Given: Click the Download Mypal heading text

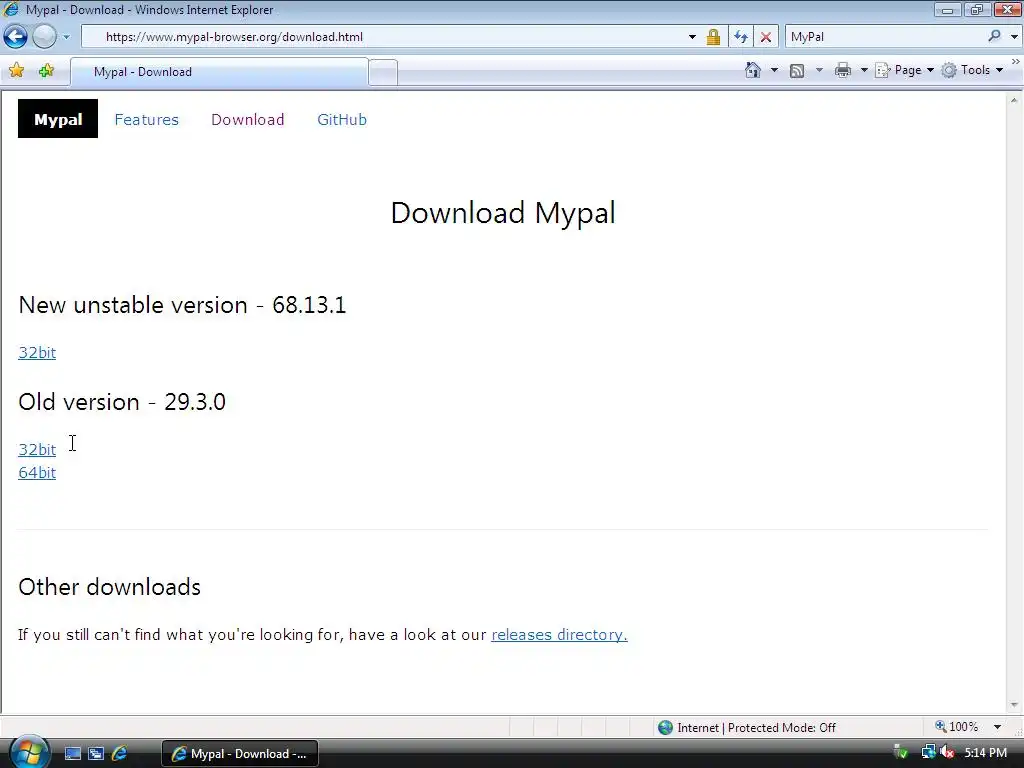Looking at the screenshot, I should 503,213.
